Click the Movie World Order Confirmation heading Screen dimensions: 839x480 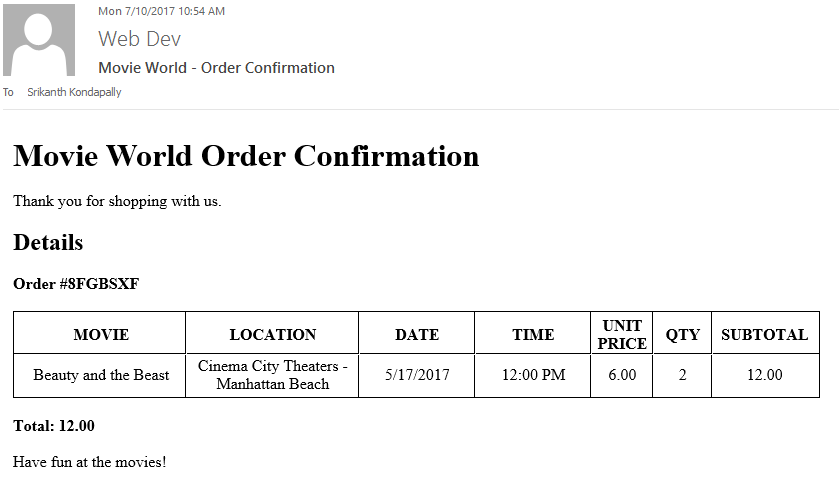(246, 156)
